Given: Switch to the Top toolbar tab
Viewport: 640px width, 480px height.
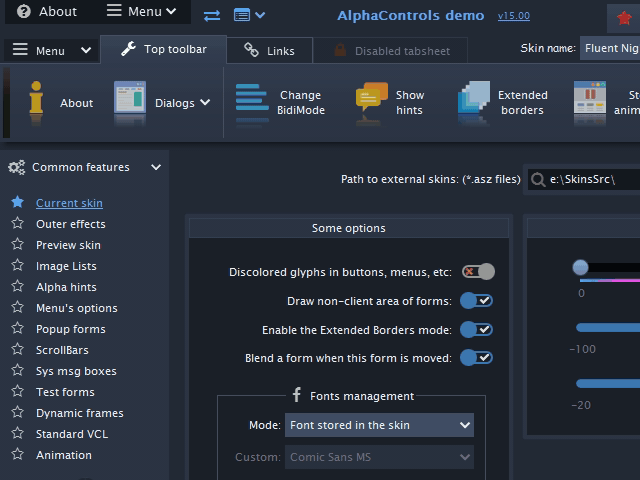Looking at the screenshot, I should click(x=163, y=49).
